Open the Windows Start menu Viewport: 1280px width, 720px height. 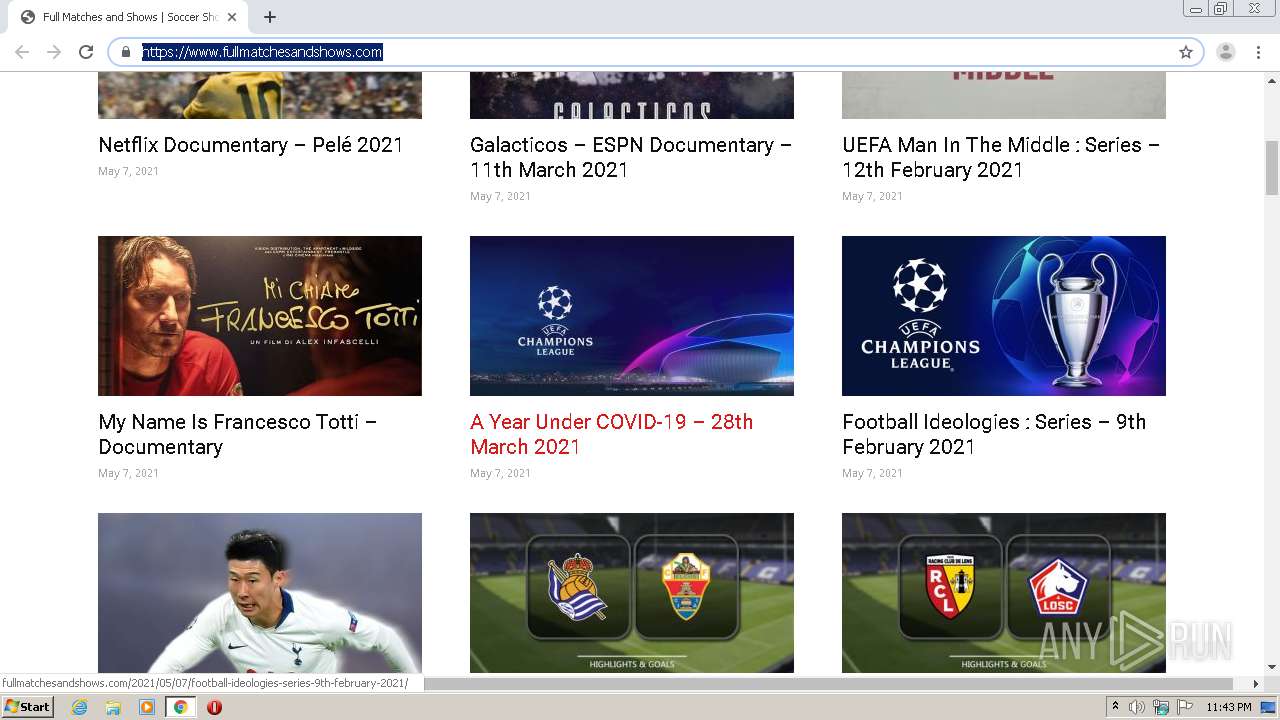pos(28,707)
